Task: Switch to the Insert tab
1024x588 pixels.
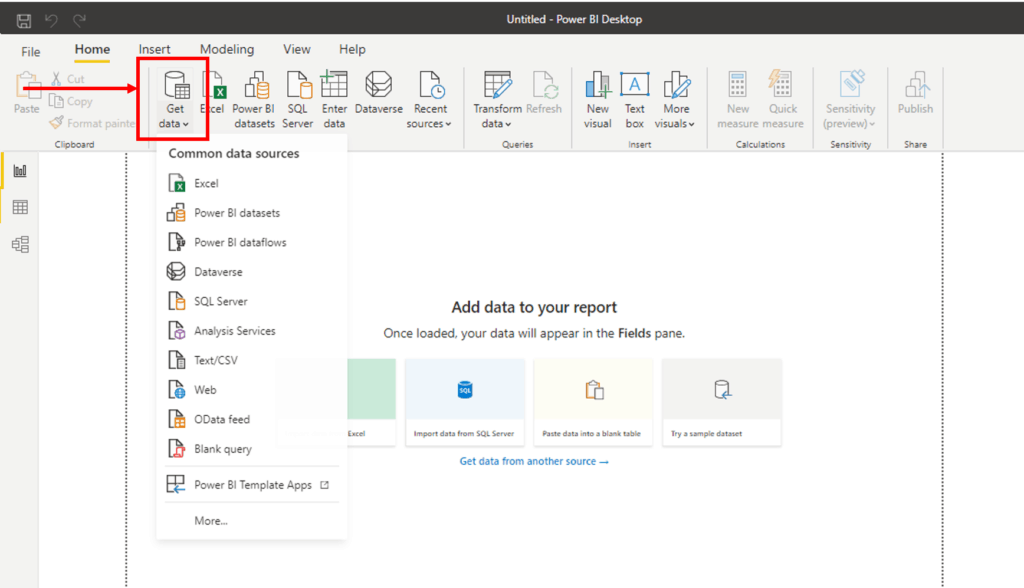Action: tap(154, 50)
